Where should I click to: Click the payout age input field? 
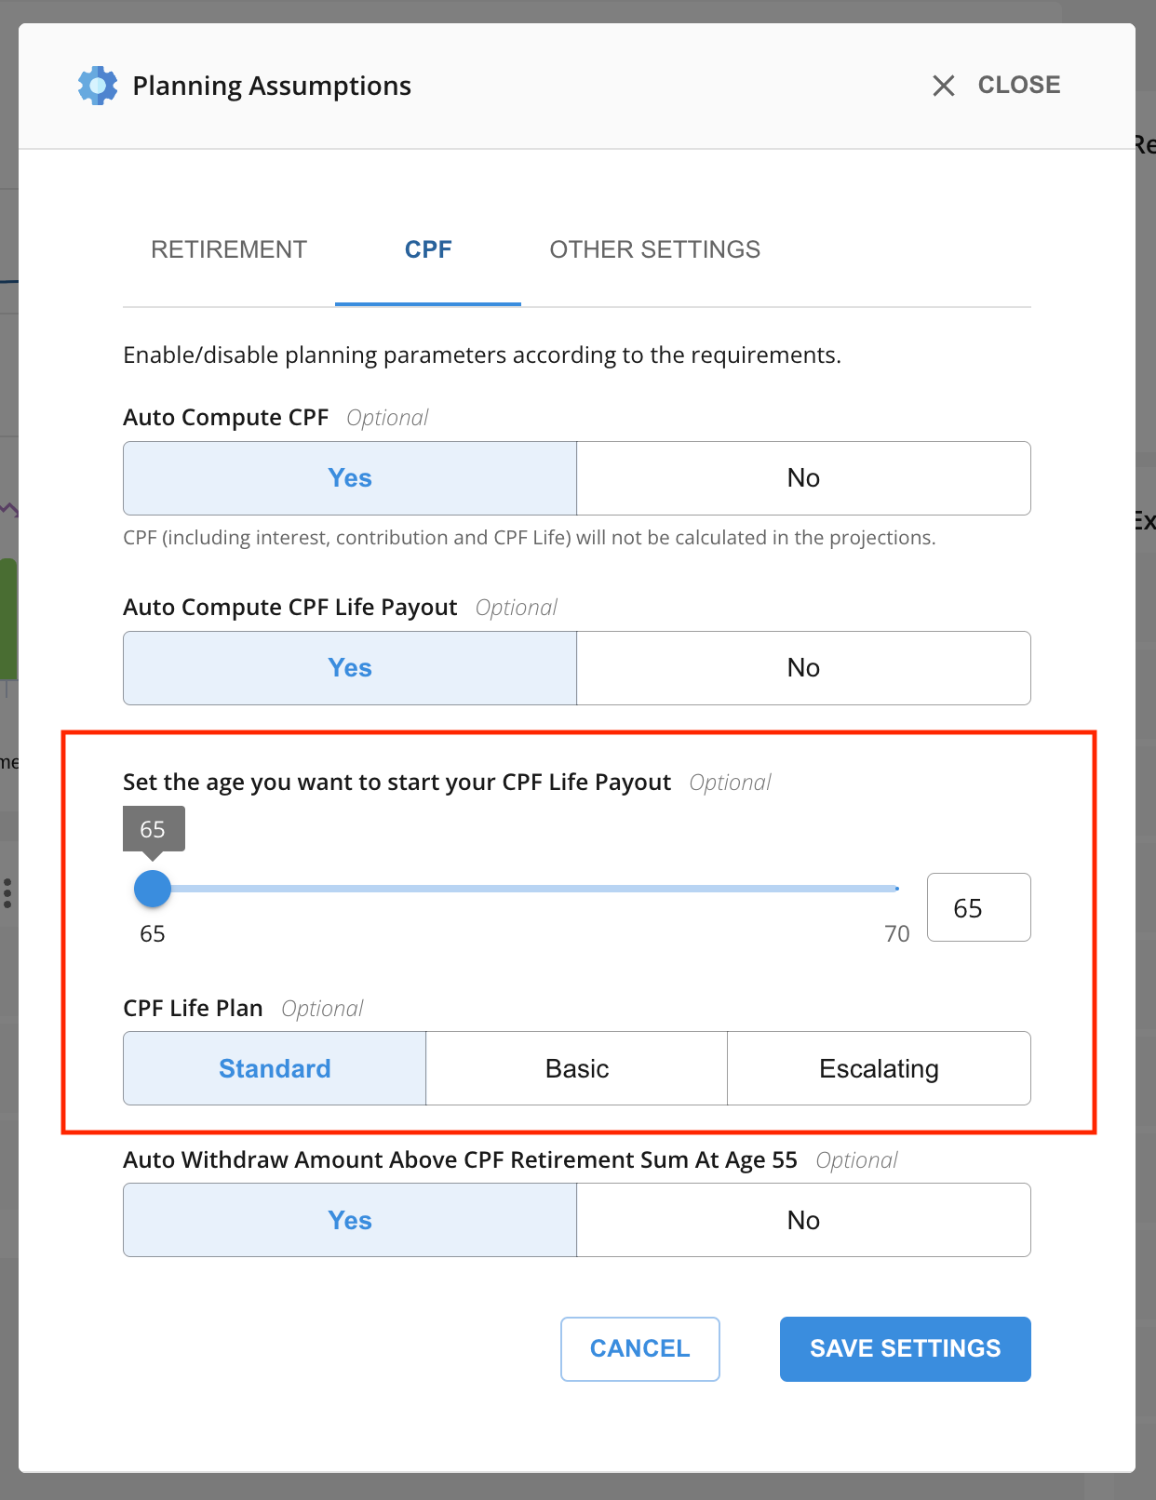tap(978, 908)
